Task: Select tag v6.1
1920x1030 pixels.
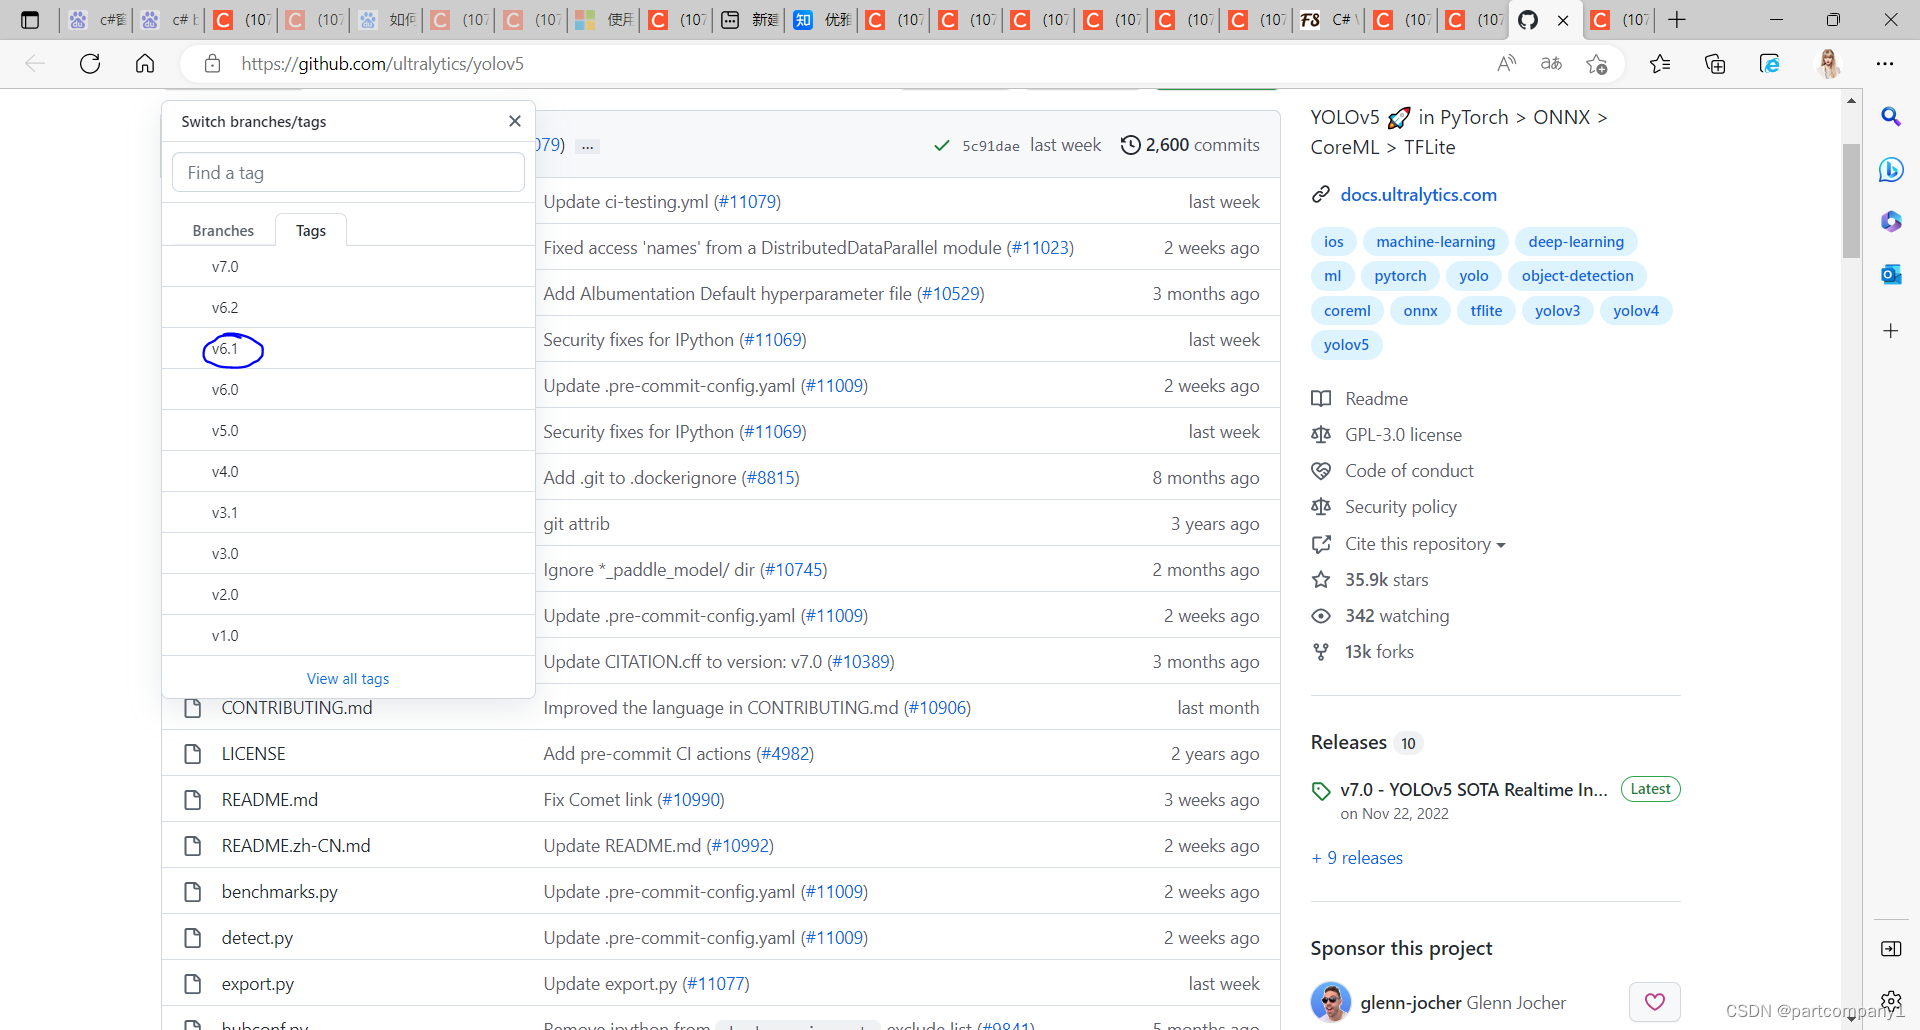Action: pyautogui.click(x=348, y=349)
